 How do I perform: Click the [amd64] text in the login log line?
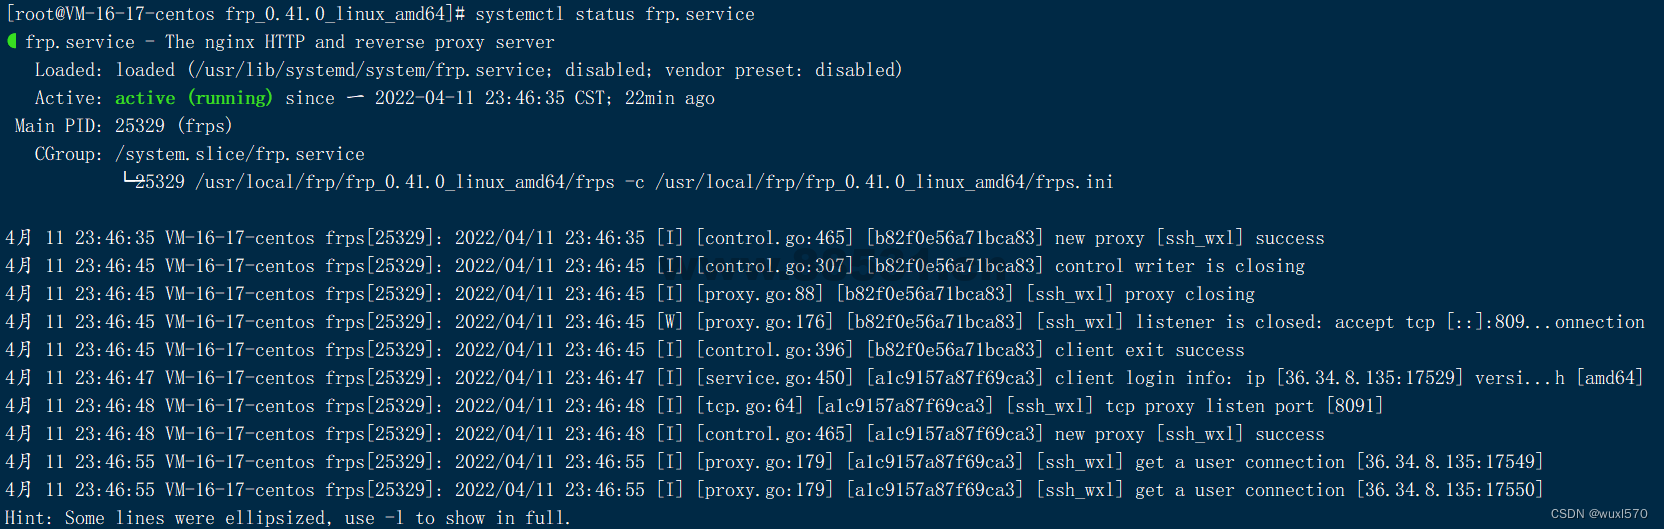[x=1609, y=378]
